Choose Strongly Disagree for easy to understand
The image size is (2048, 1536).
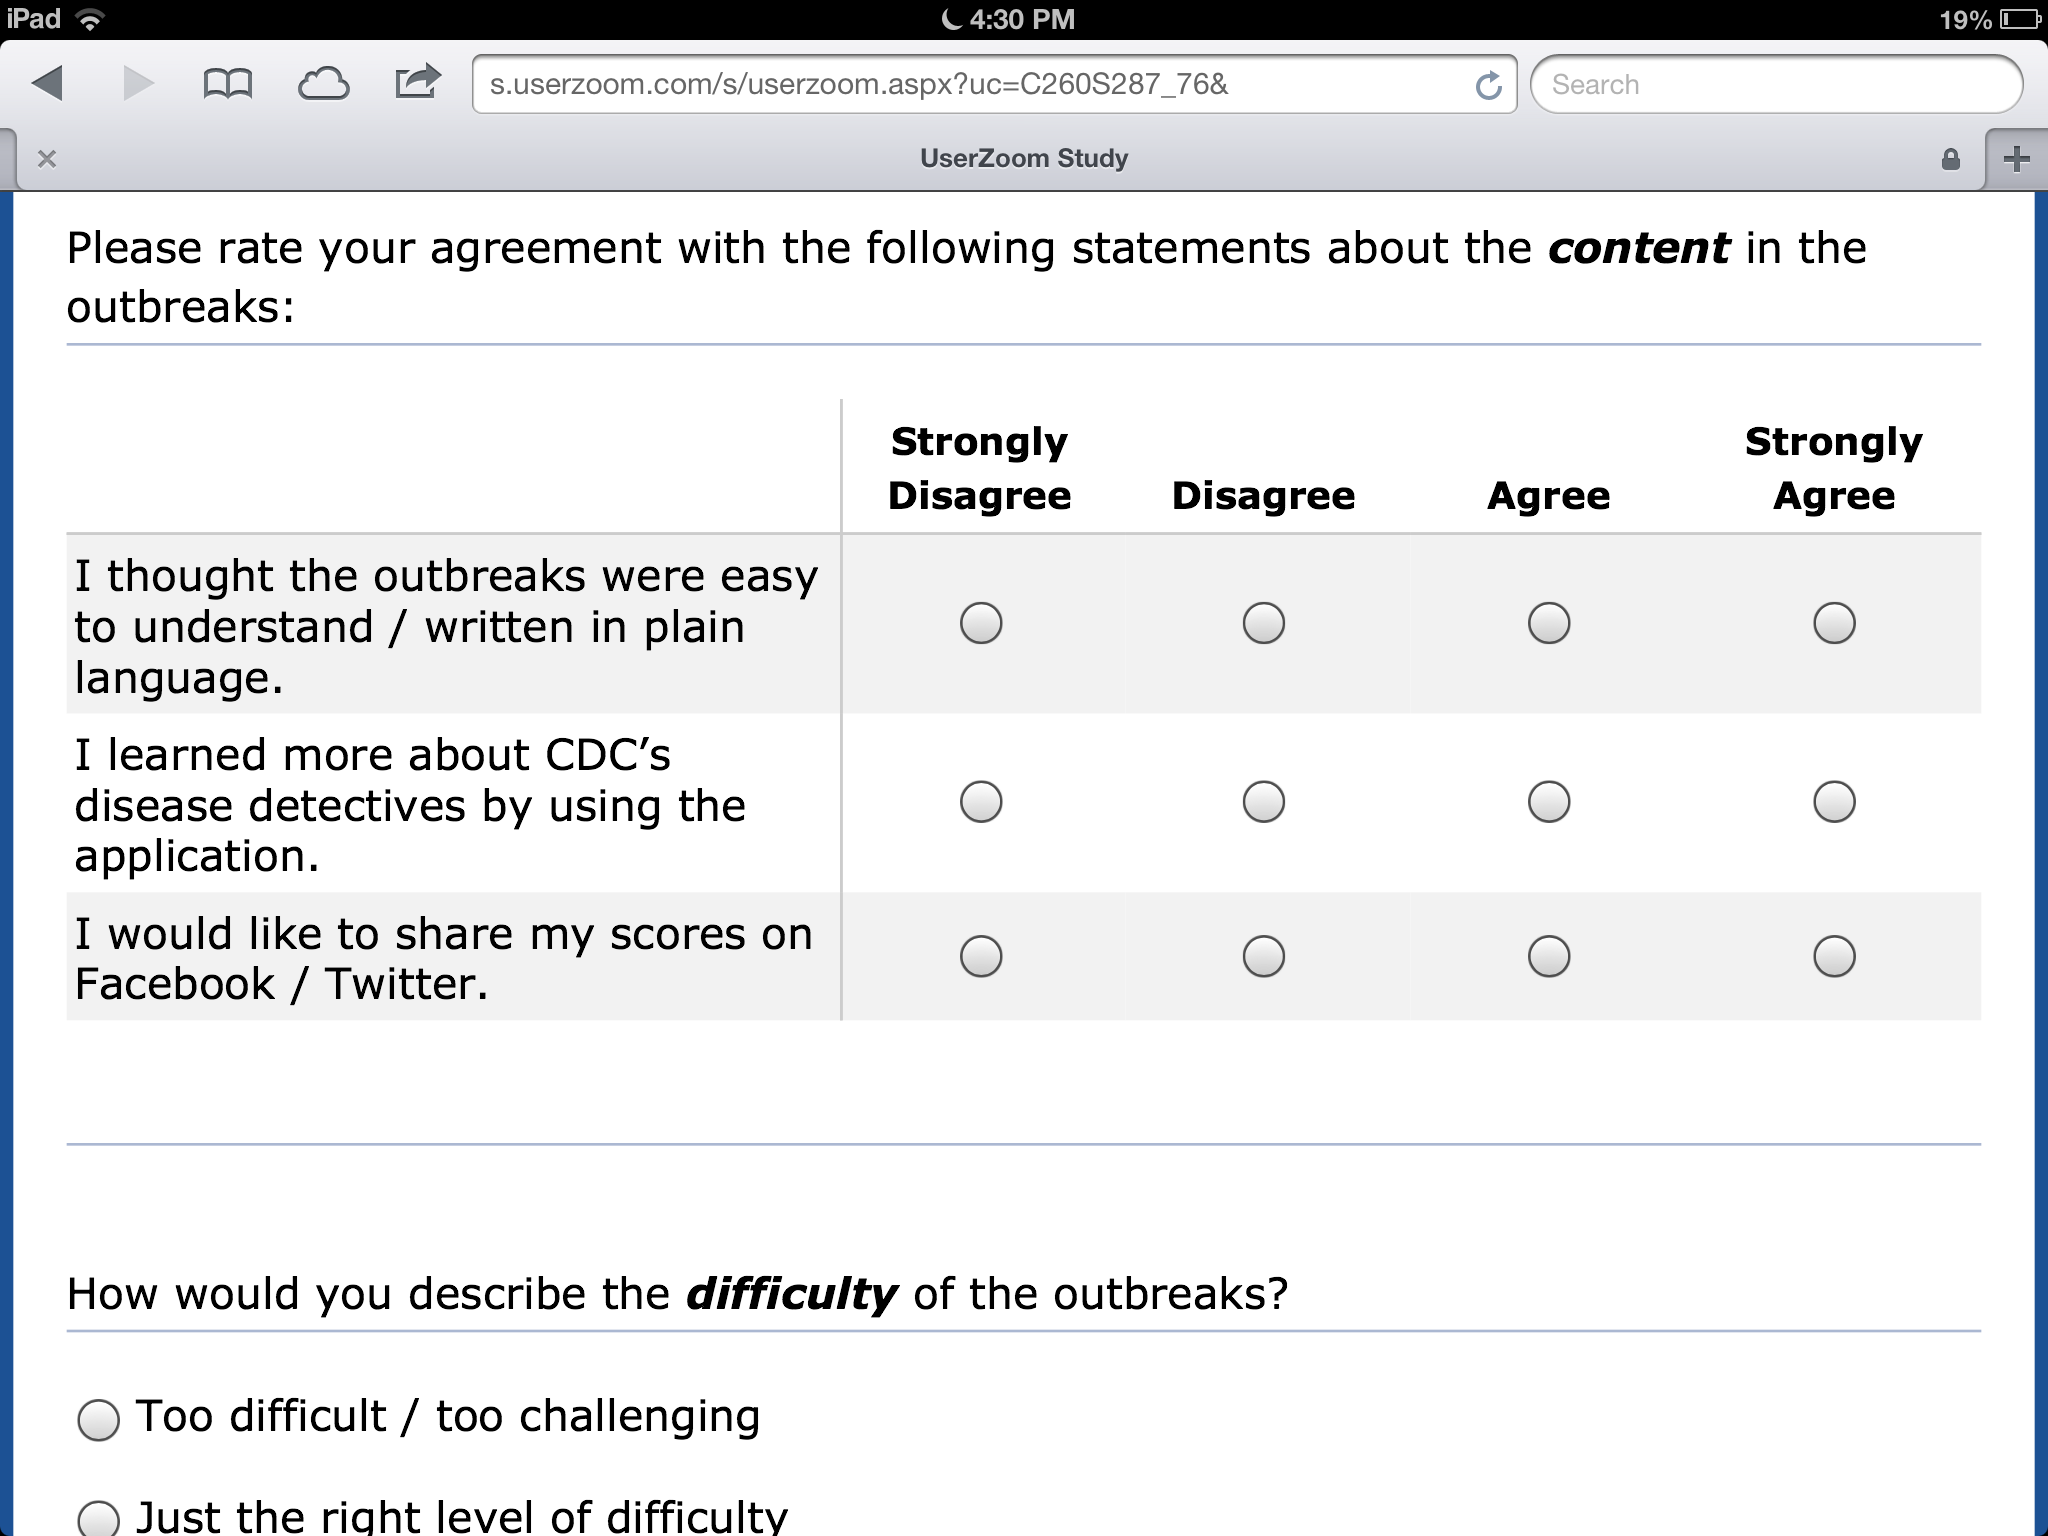coord(980,623)
